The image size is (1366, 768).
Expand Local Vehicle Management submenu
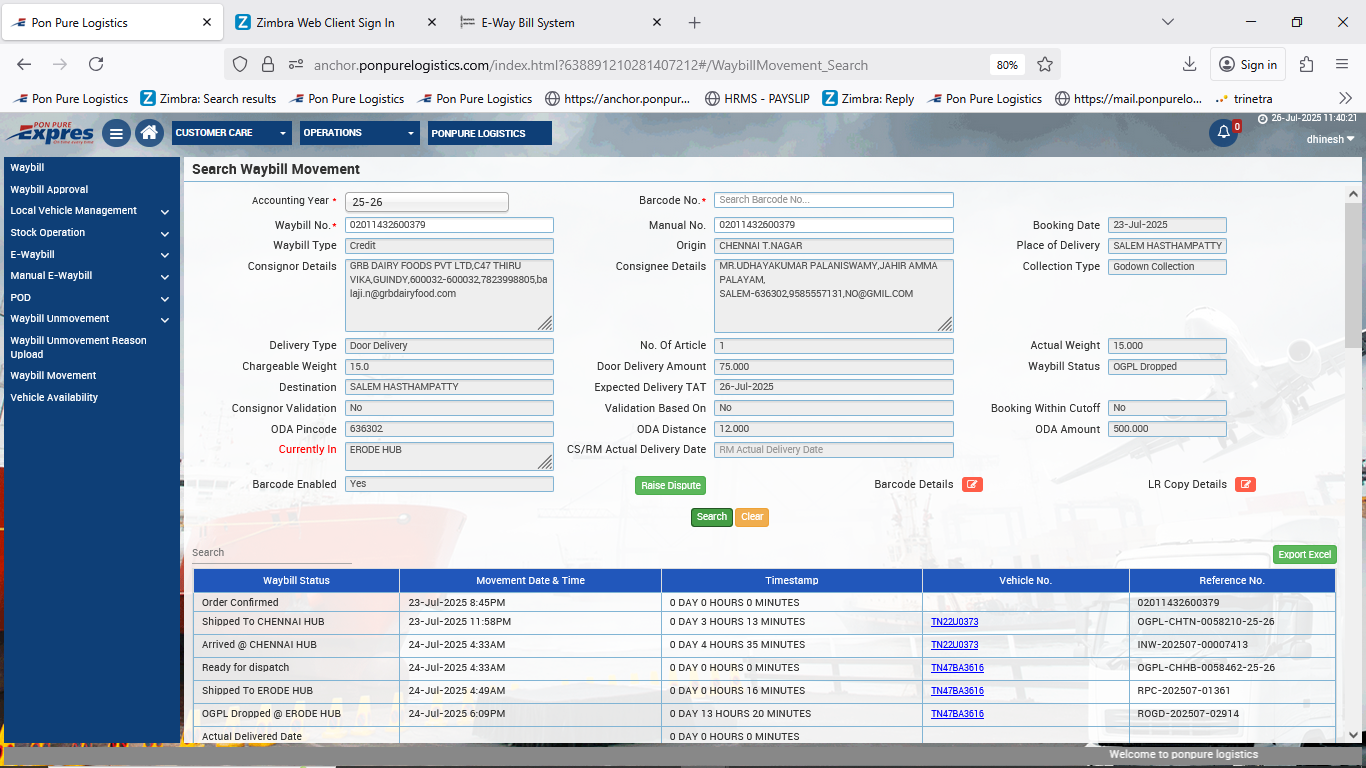coord(164,212)
